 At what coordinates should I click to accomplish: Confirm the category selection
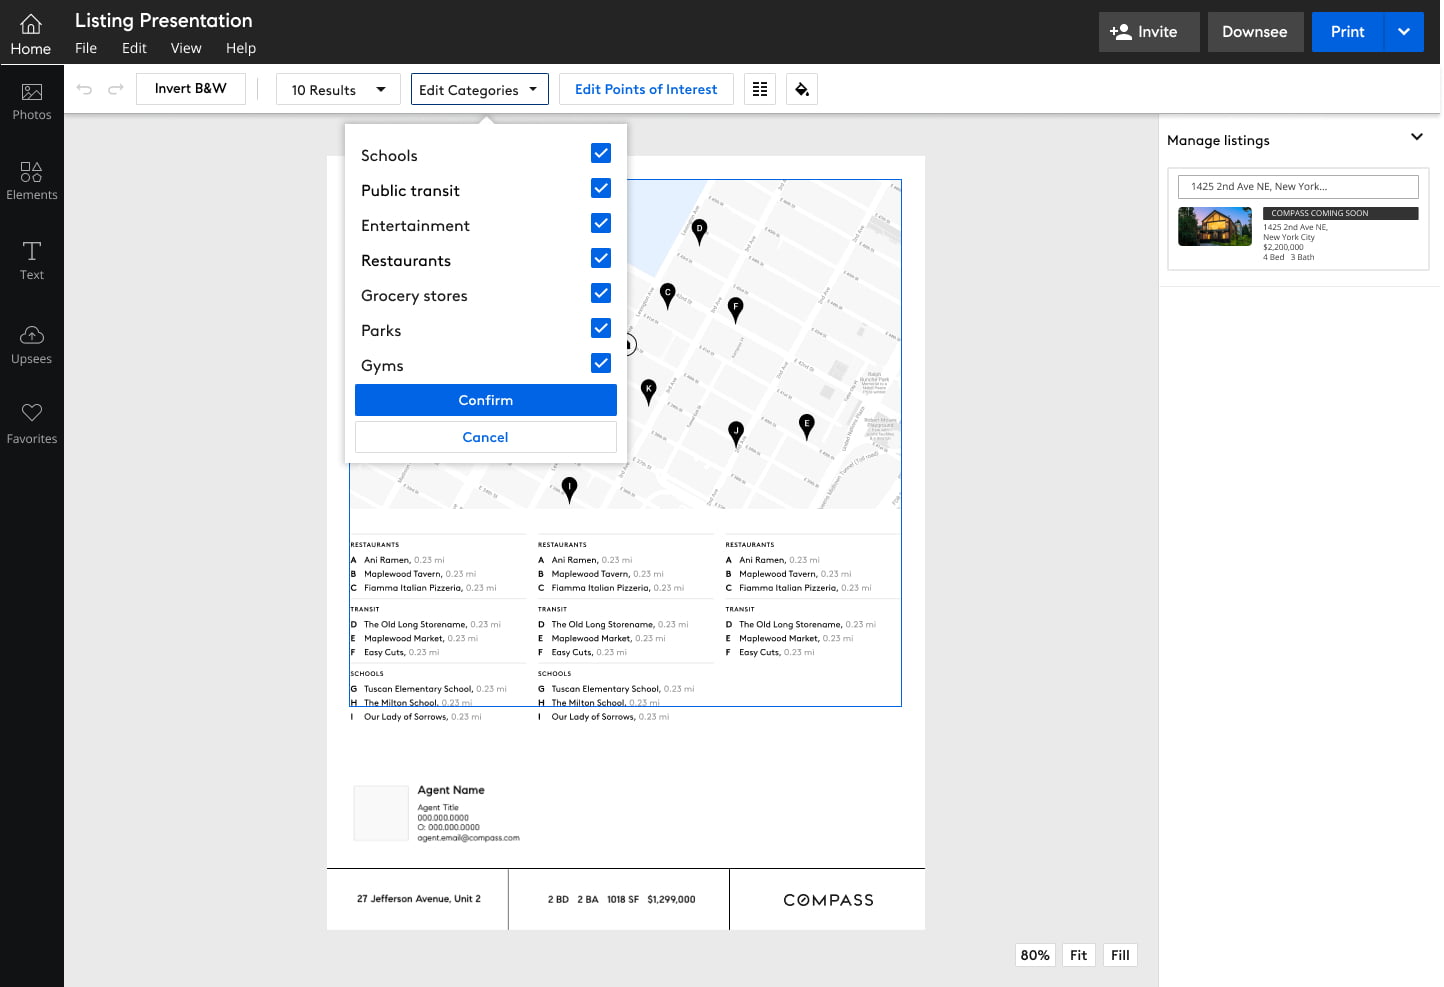(486, 400)
